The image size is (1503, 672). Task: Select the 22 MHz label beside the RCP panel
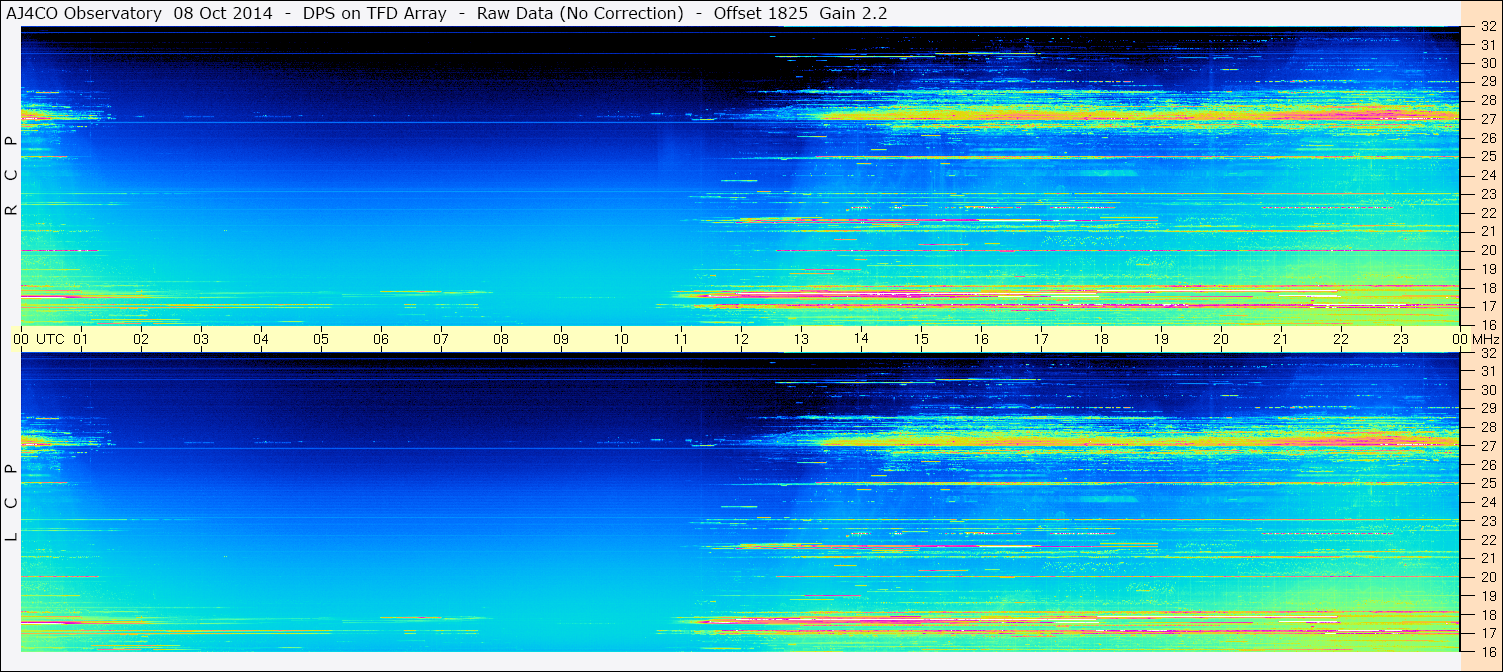click(1488, 213)
